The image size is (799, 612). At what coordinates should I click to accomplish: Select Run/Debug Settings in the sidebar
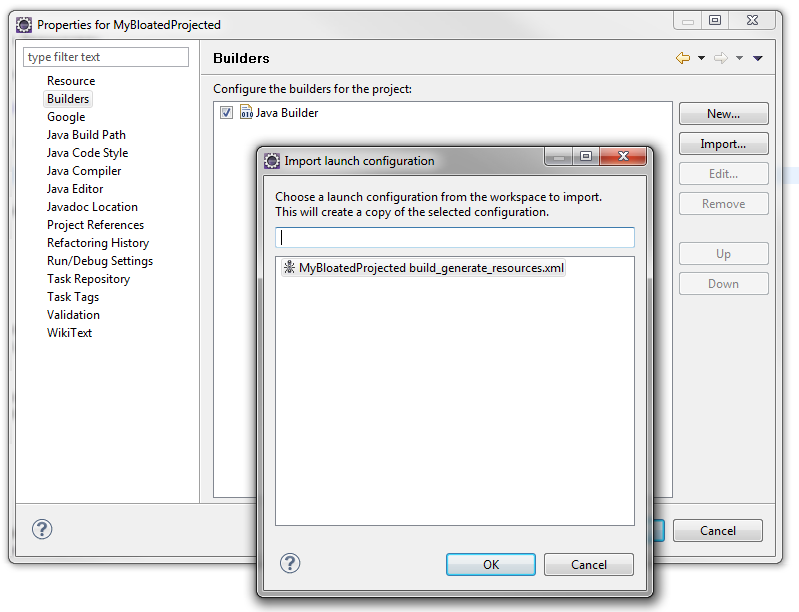tap(100, 261)
